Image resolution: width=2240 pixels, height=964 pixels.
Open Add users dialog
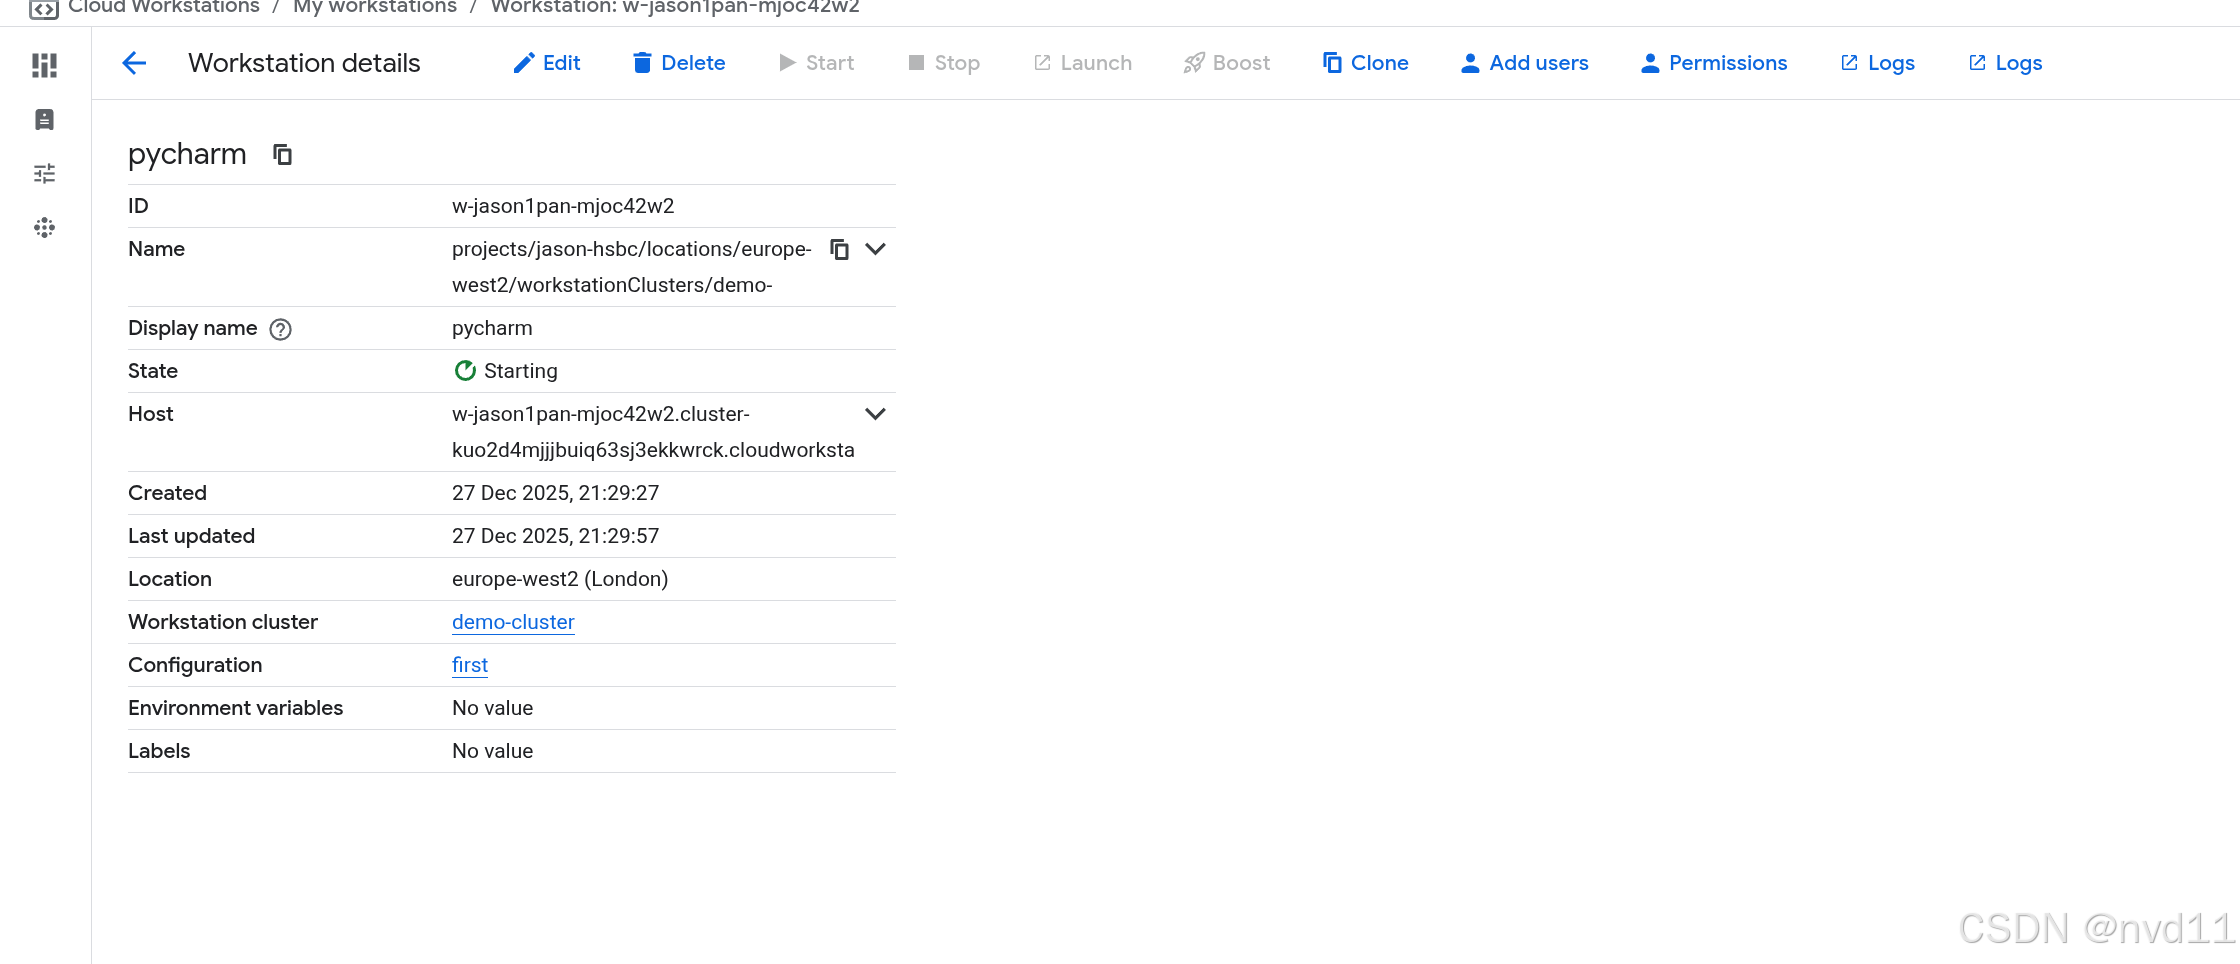coord(1524,63)
